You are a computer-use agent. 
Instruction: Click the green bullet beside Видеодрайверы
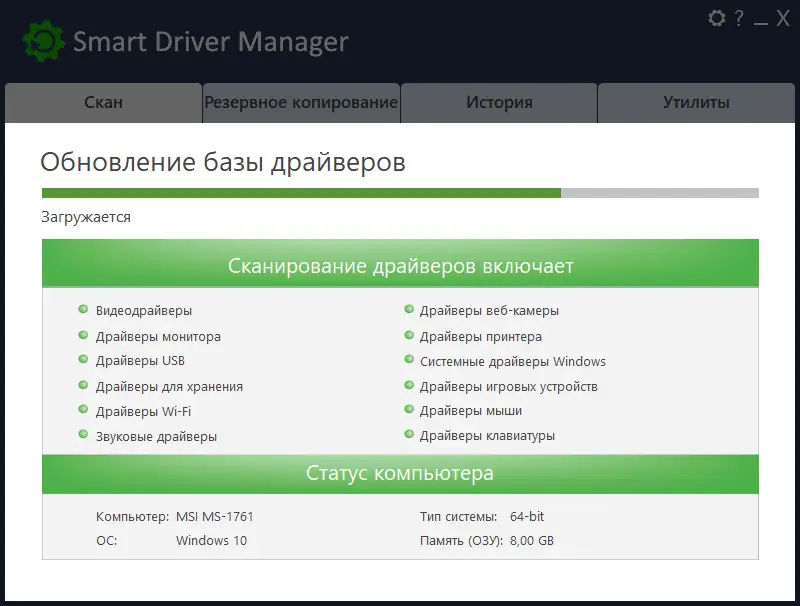click(85, 311)
